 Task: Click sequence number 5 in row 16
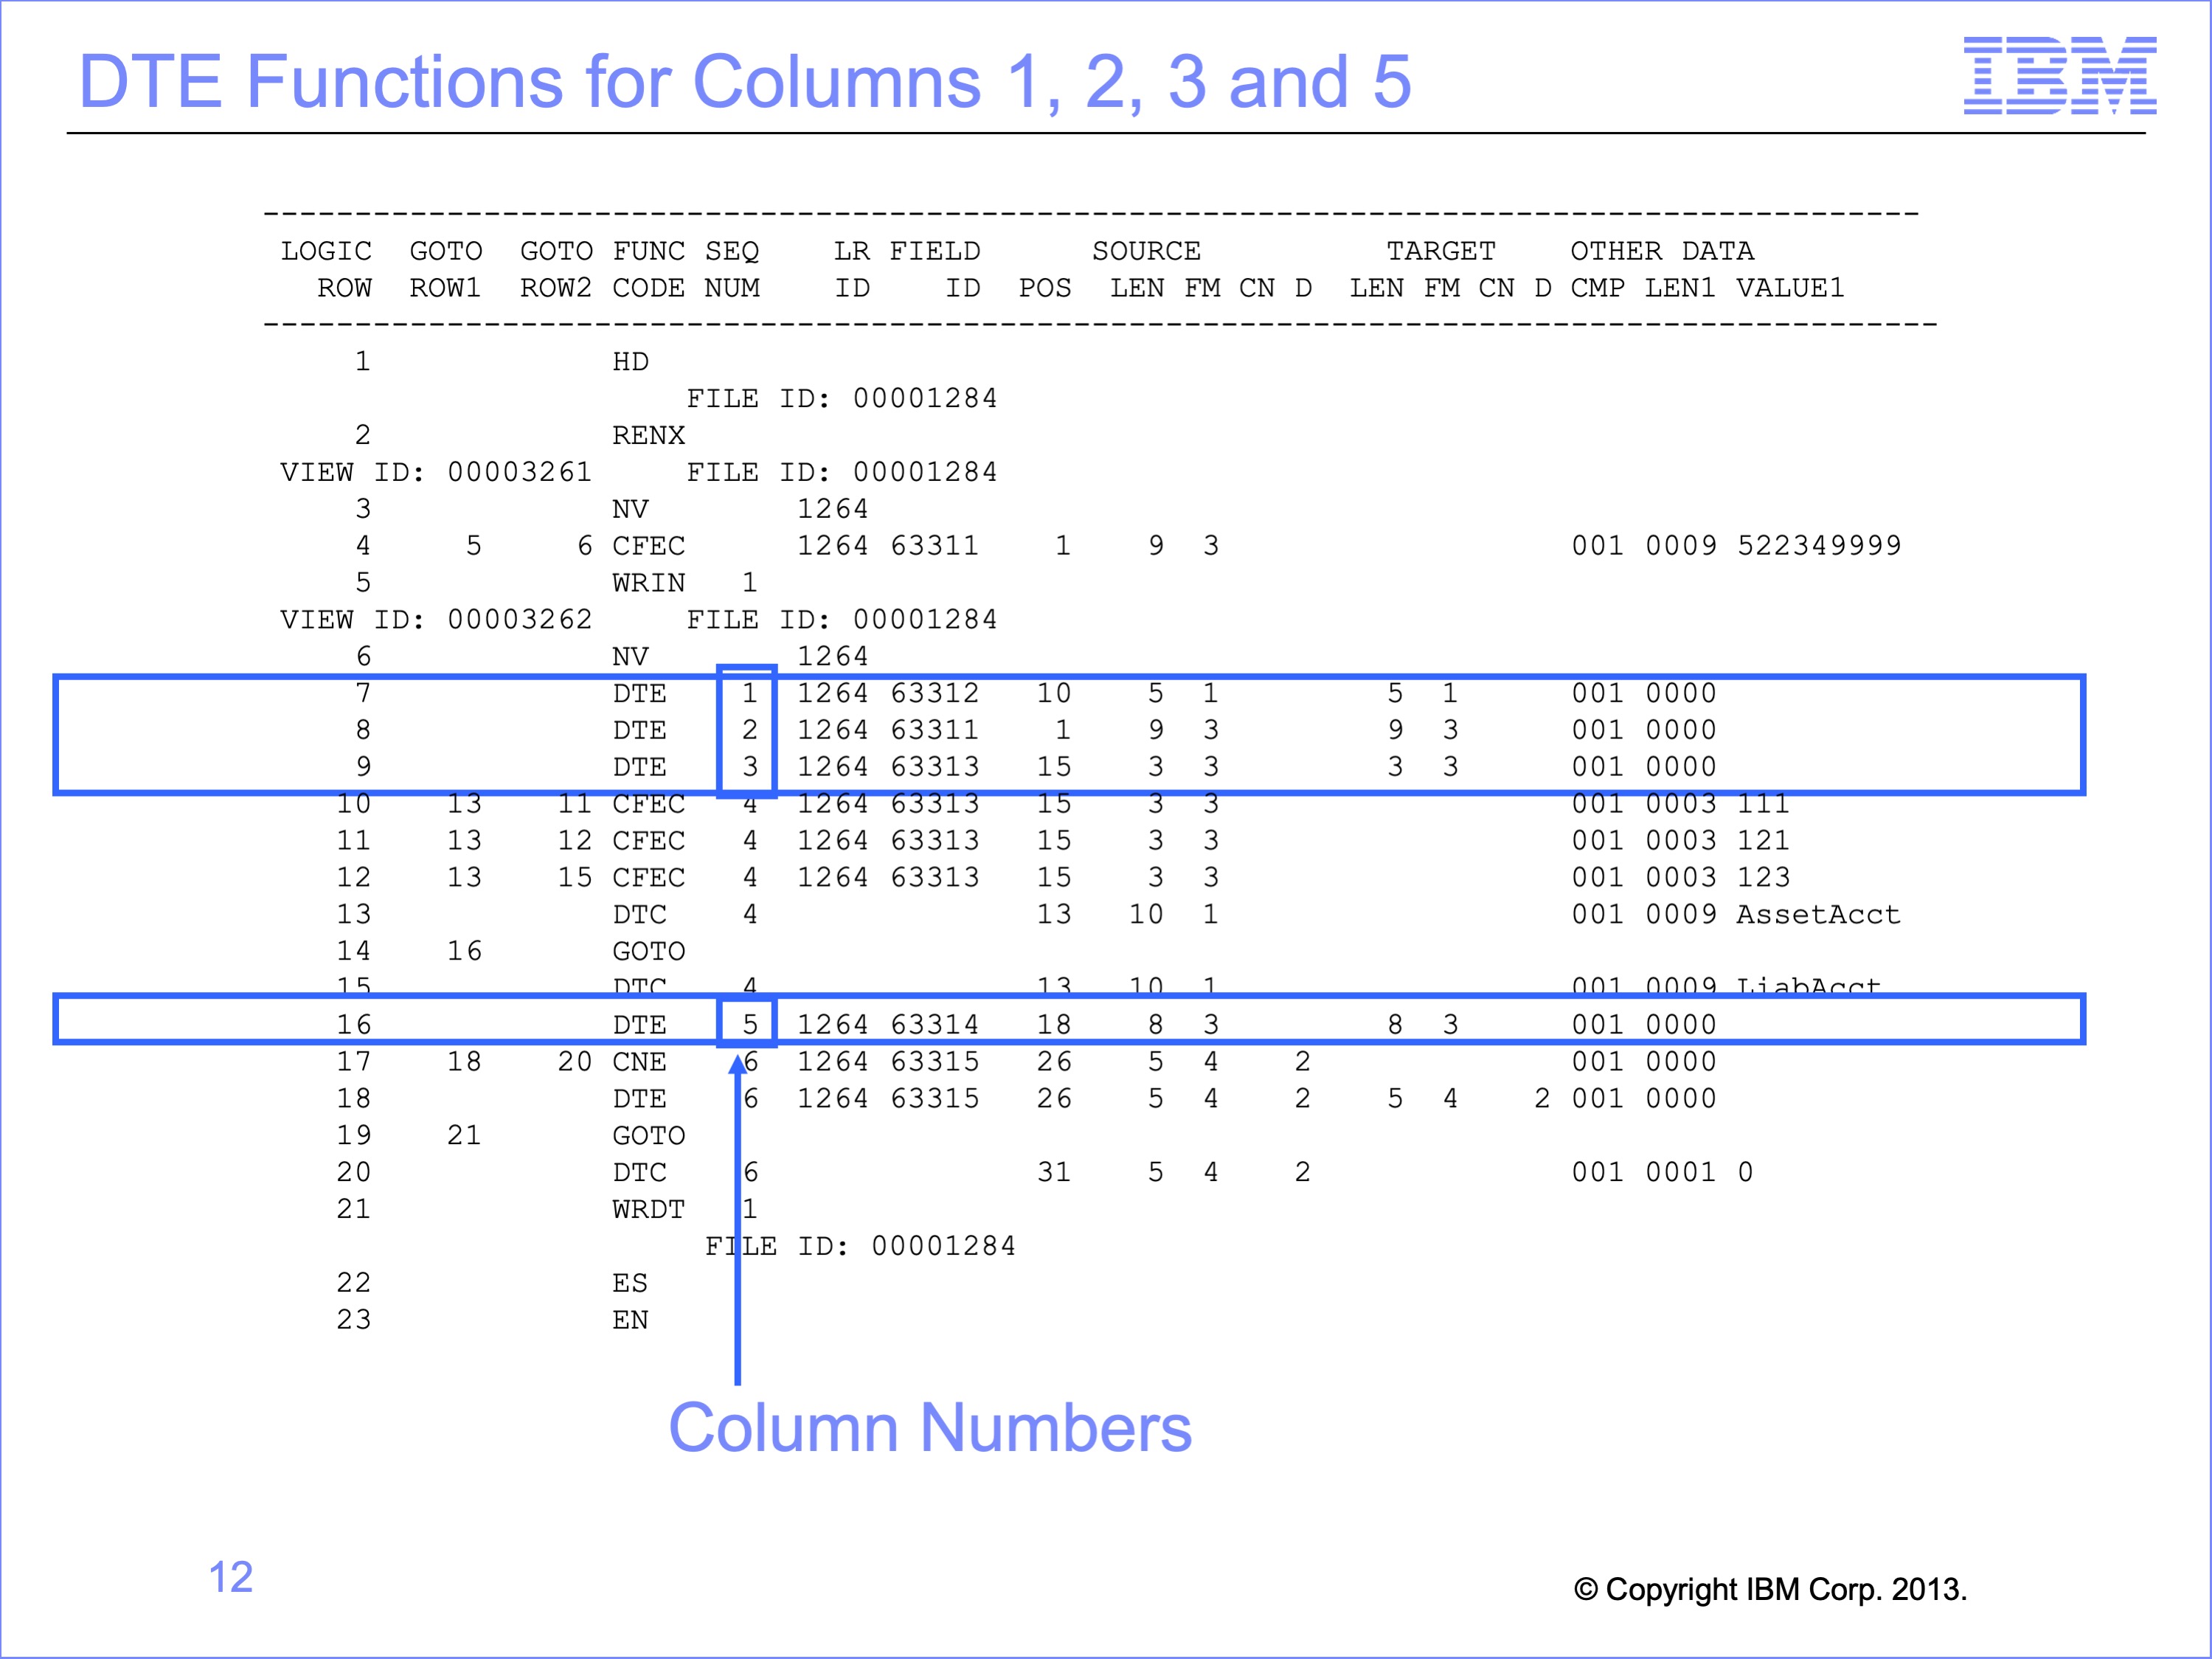(750, 1025)
